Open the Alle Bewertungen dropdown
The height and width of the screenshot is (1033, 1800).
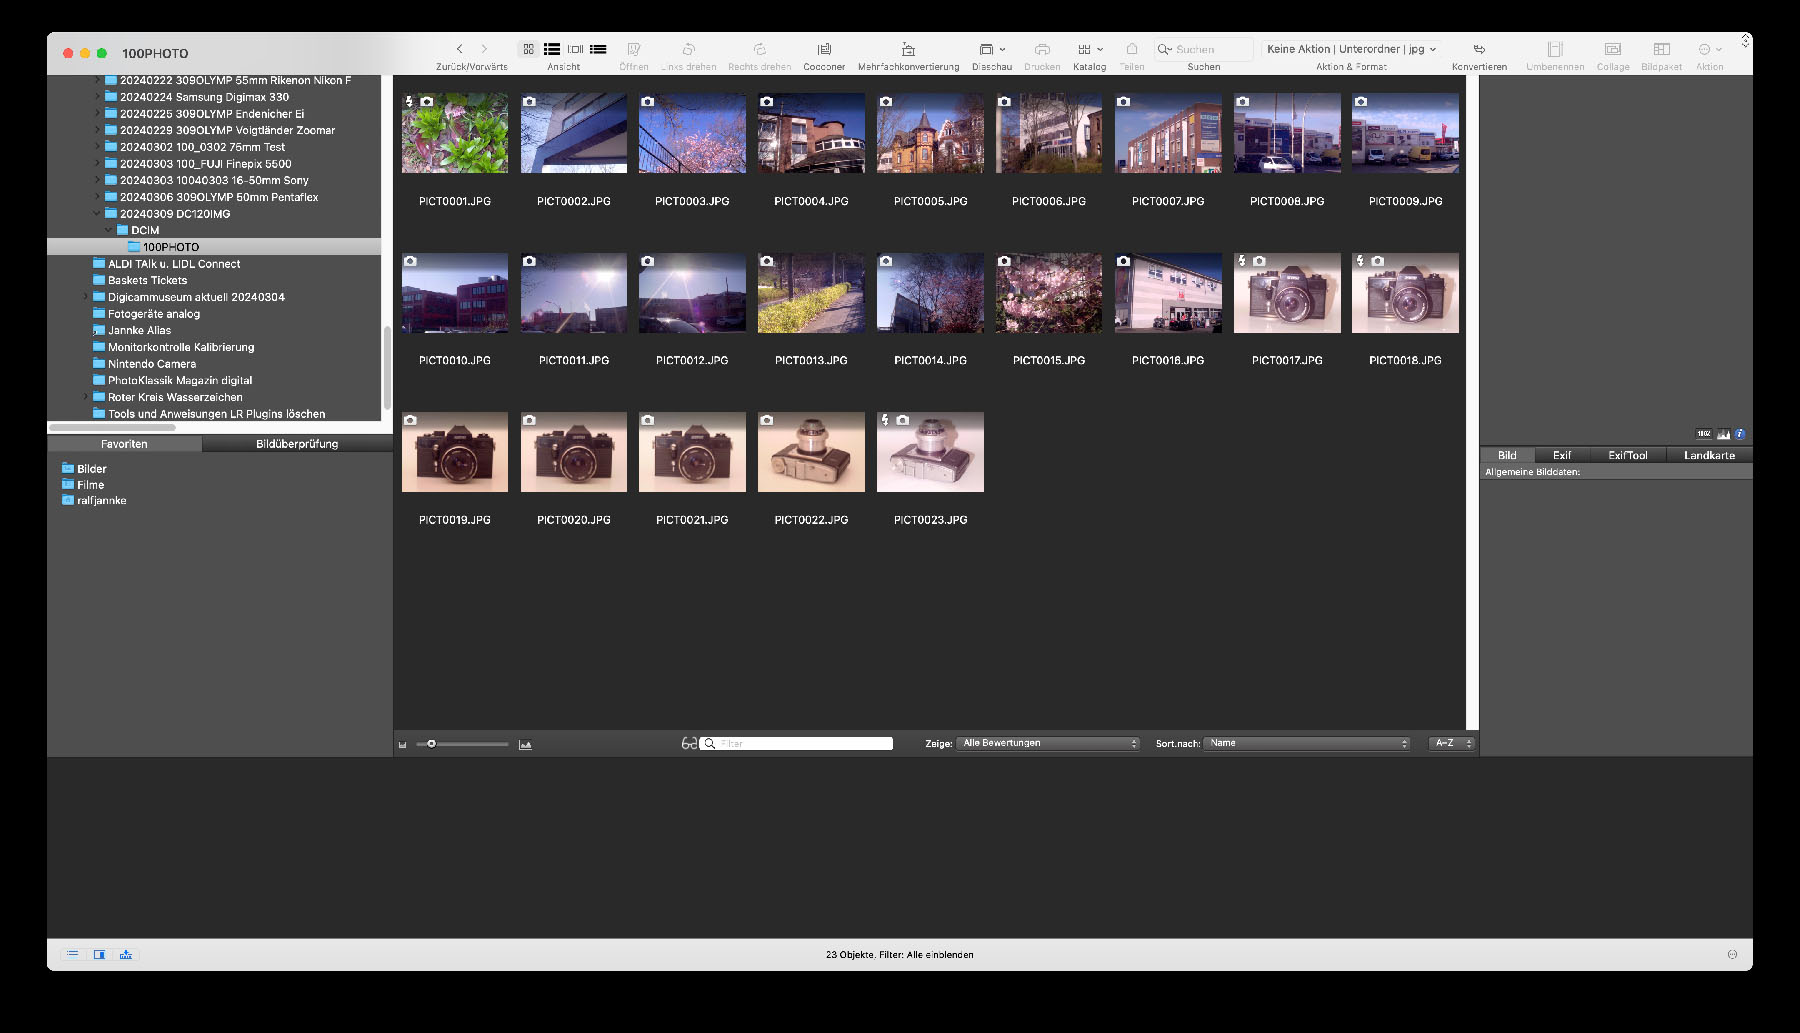click(x=1048, y=743)
